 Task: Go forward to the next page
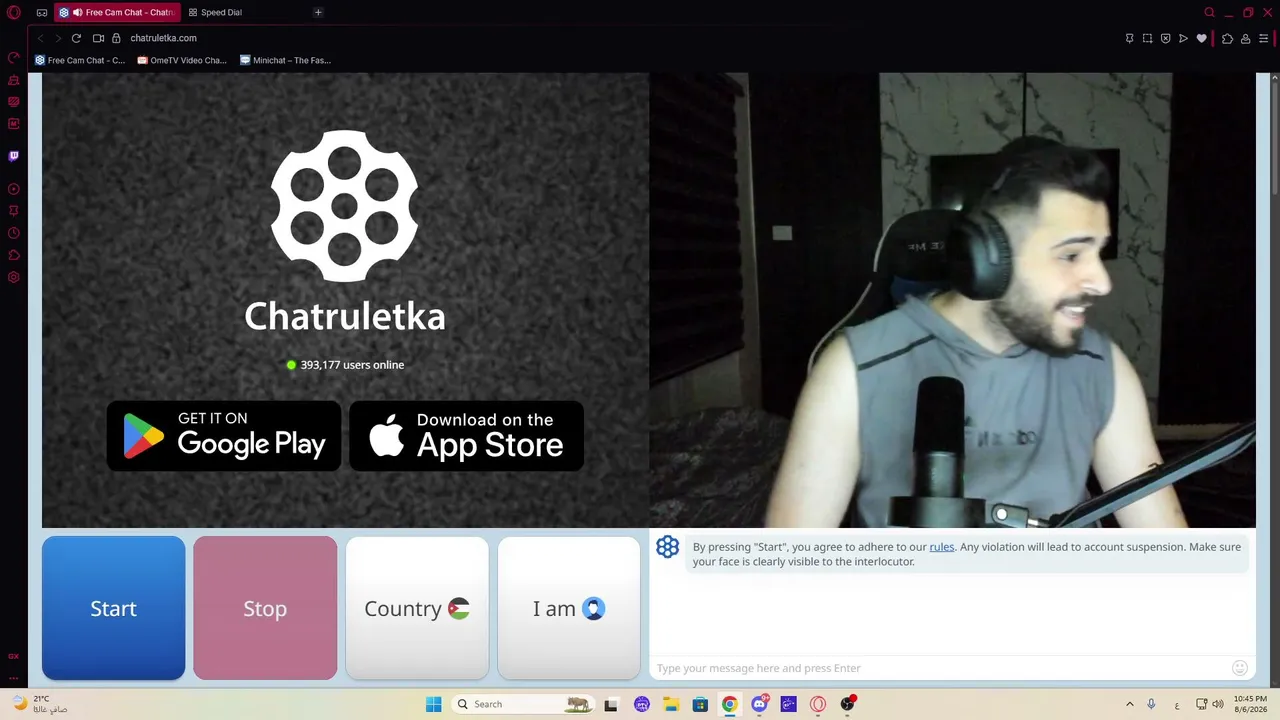(58, 38)
